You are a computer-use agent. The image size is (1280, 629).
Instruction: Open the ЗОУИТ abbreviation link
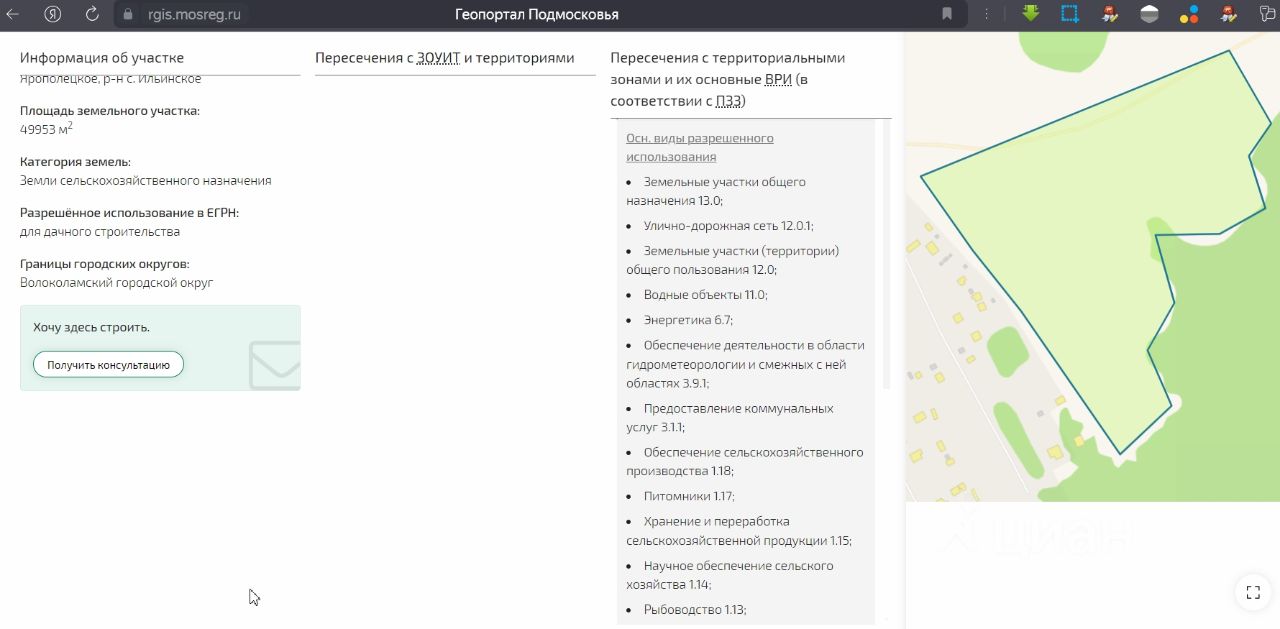[x=438, y=58]
